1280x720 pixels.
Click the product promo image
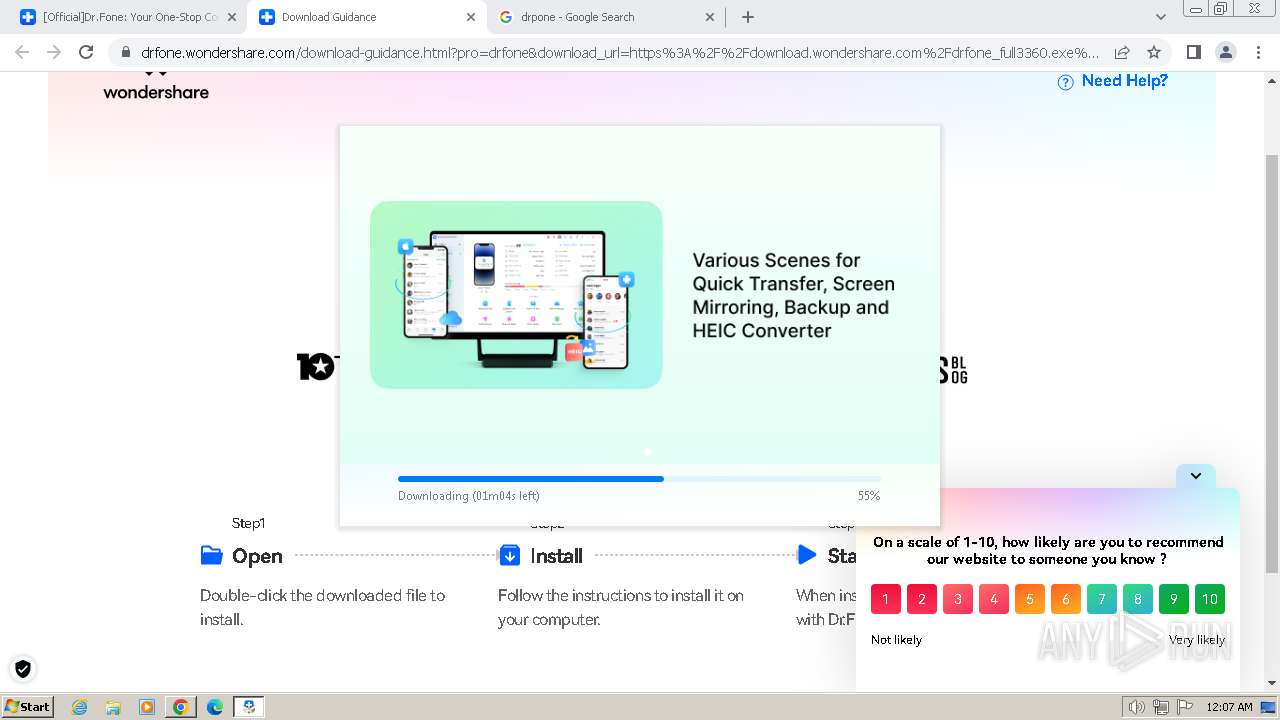tap(516, 295)
